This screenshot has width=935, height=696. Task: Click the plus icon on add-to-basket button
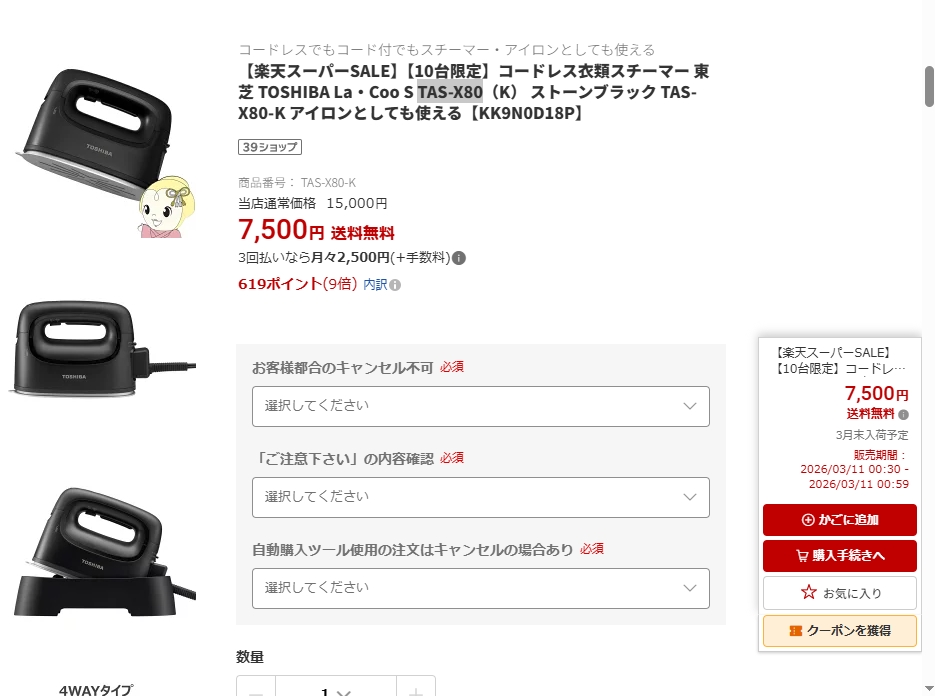tap(808, 520)
